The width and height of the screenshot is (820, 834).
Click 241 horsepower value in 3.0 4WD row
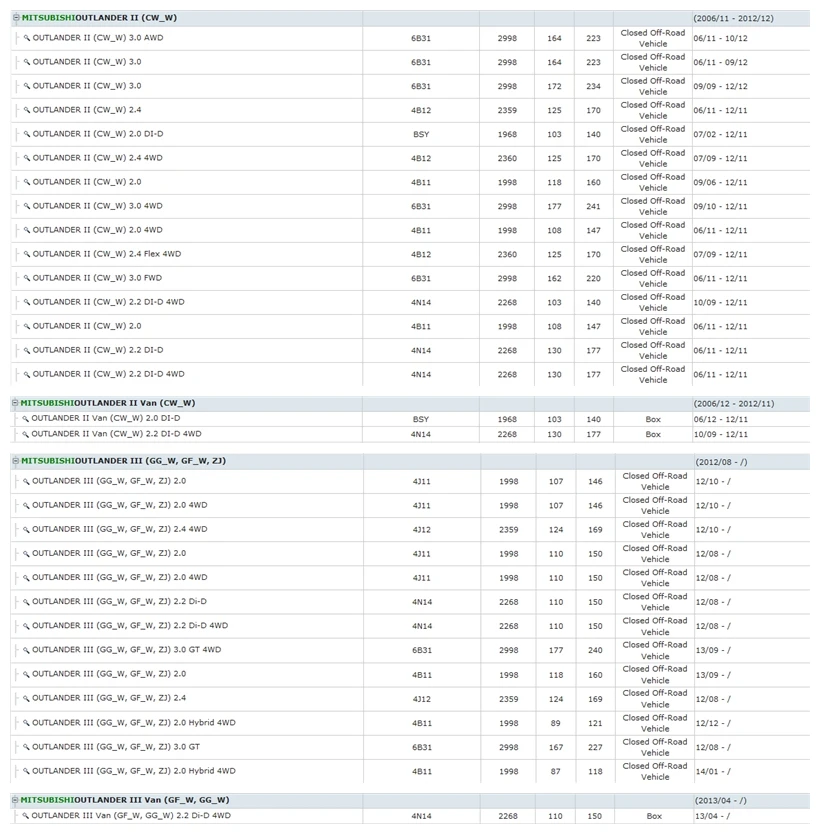(593, 206)
